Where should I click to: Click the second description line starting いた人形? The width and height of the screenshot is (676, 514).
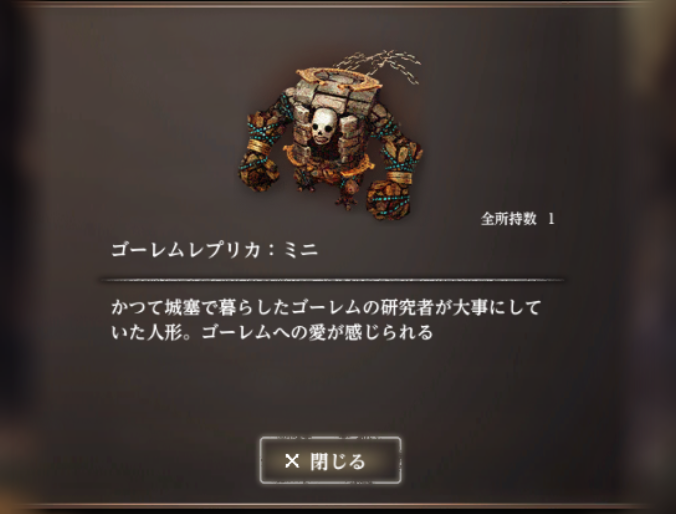(x=272, y=332)
